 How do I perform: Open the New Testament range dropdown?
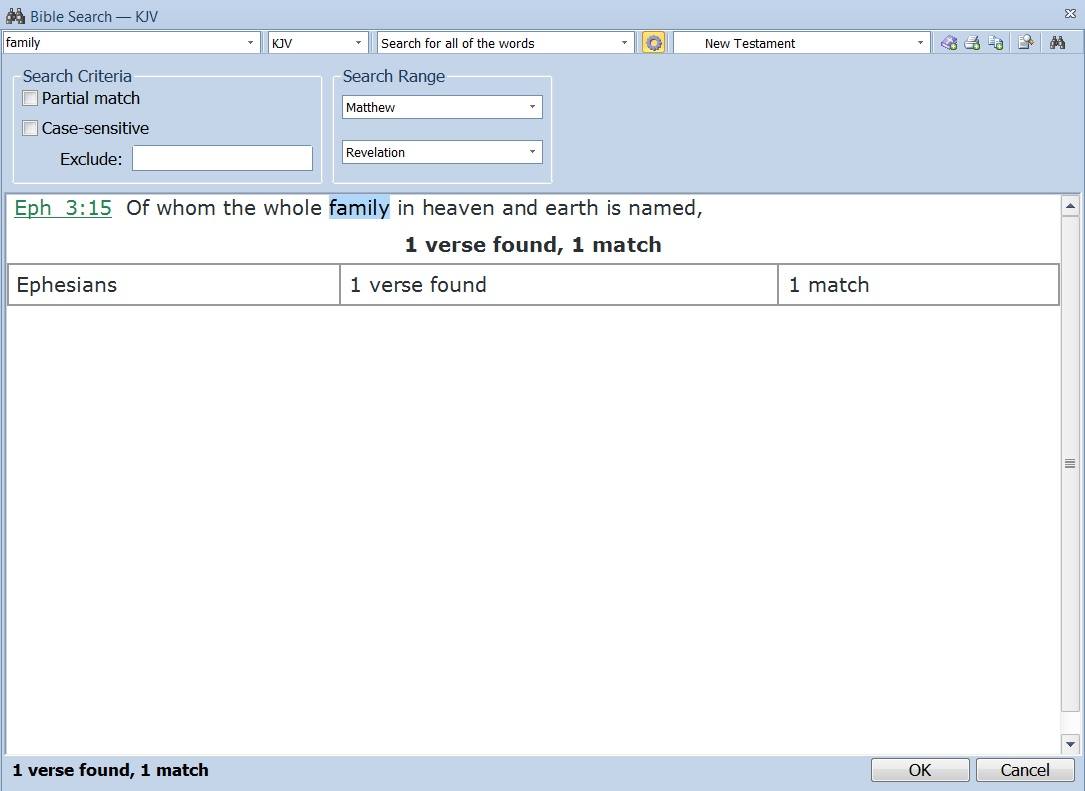click(x=920, y=43)
